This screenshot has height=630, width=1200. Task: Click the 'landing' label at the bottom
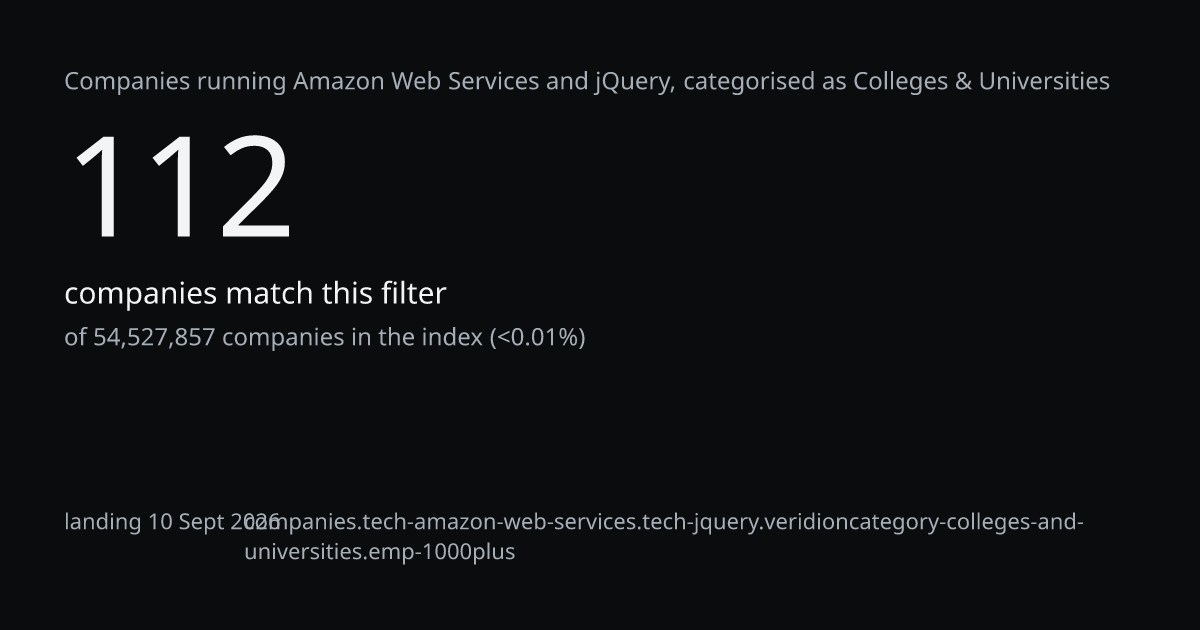[103, 522]
